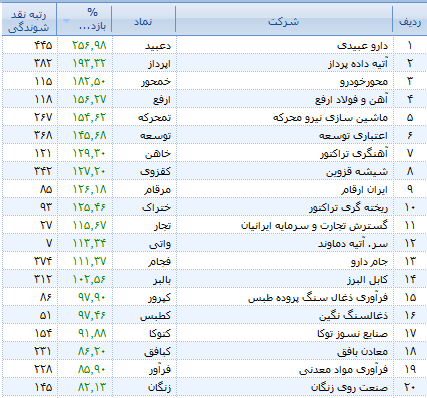Click the sort arrow in % بازده header

click(x=66, y=21)
